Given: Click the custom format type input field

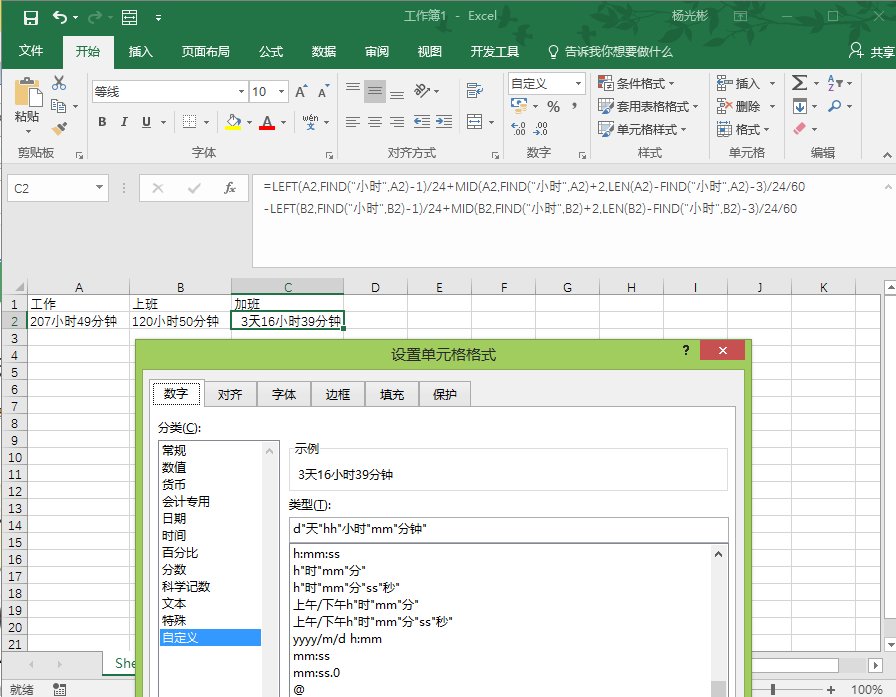Looking at the screenshot, I should (x=500, y=530).
